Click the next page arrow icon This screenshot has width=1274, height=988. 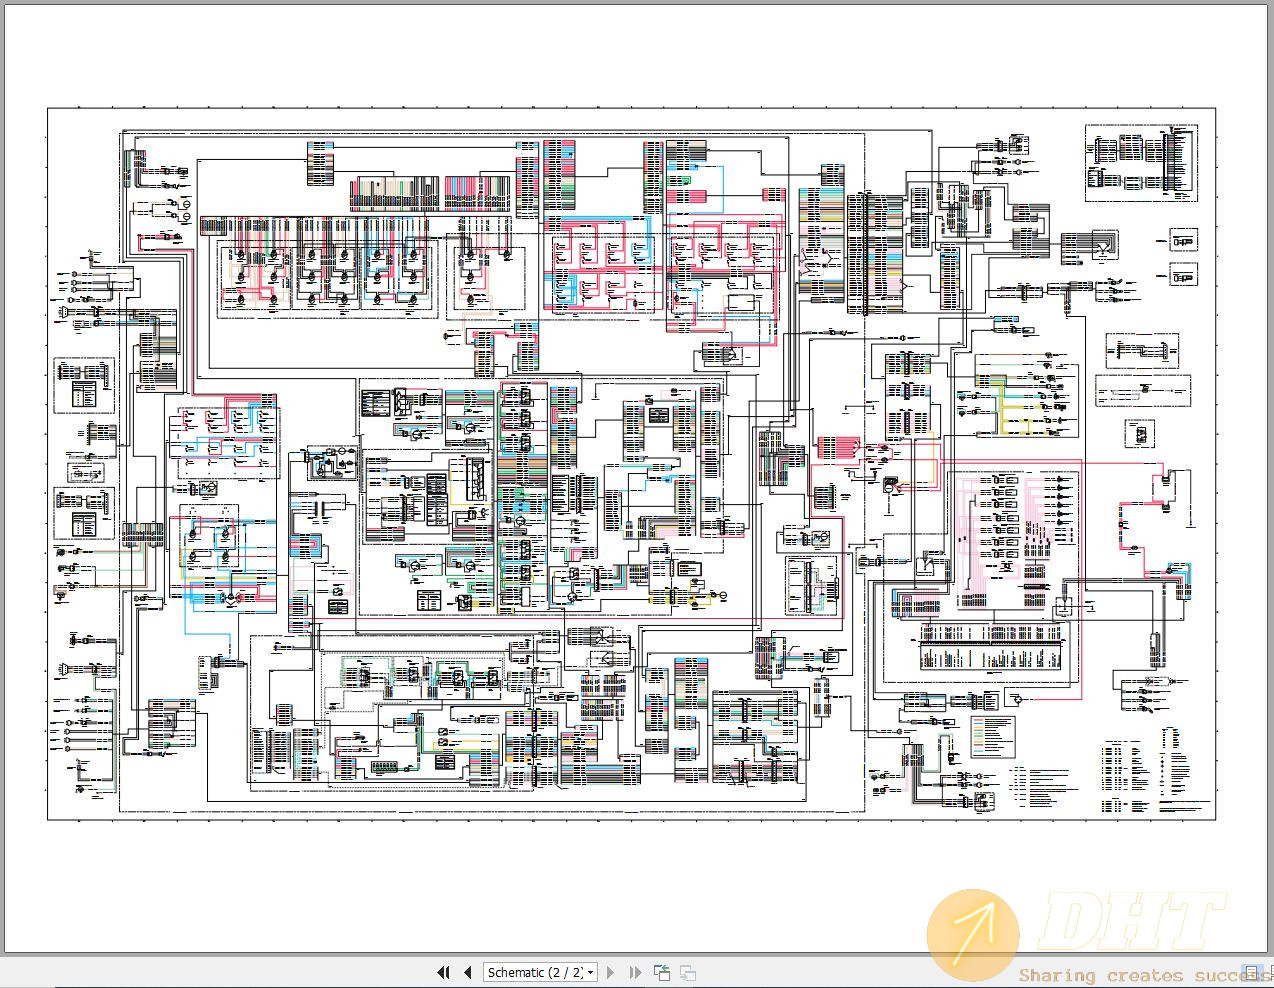[x=611, y=972]
